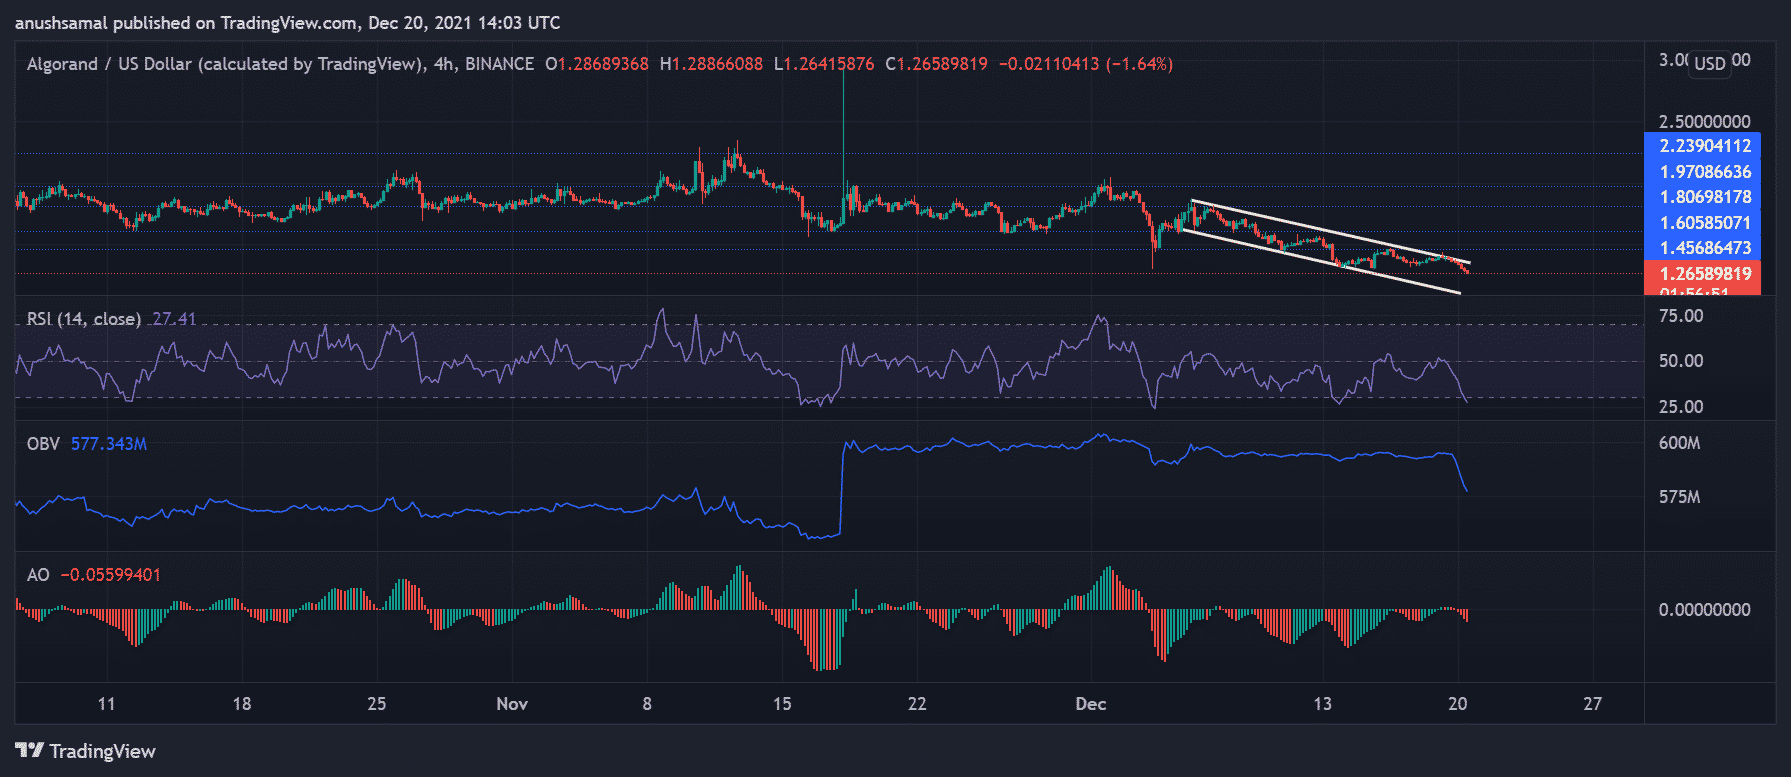Select the 1.60585071 price level tag
The height and width of the screenshot is (777, 1791).
[1704, 223]
